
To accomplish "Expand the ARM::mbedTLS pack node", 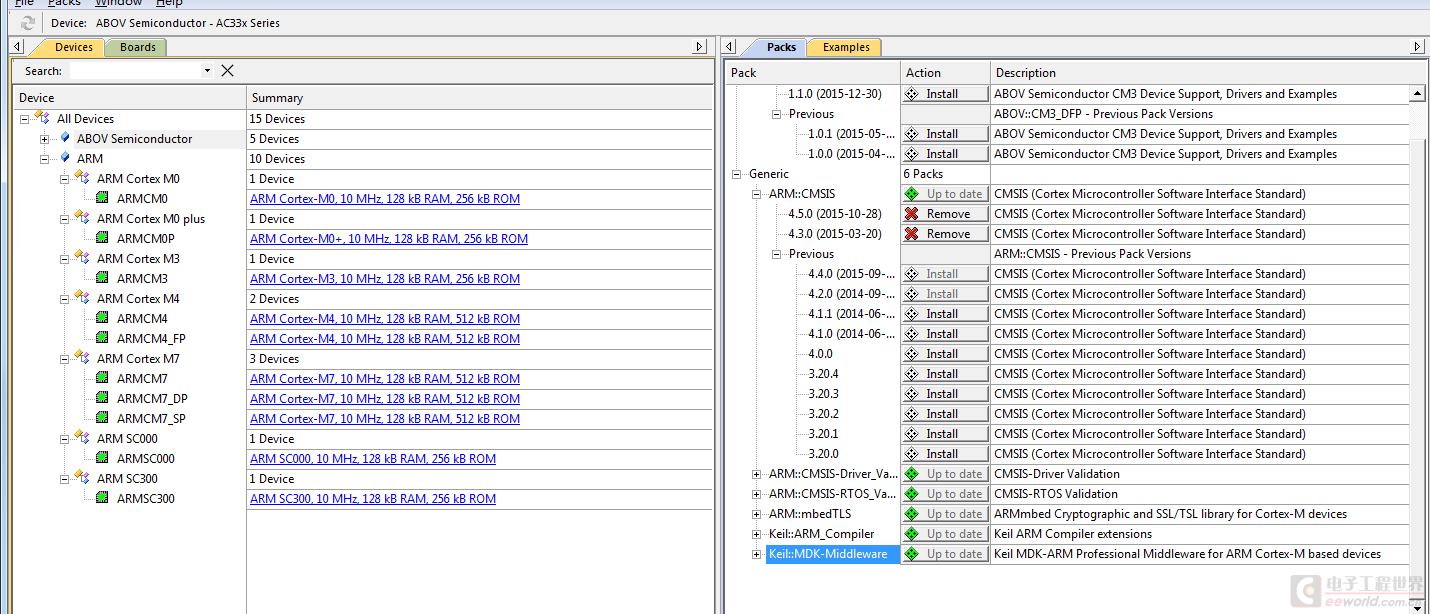I will click(x=757, y=514).
